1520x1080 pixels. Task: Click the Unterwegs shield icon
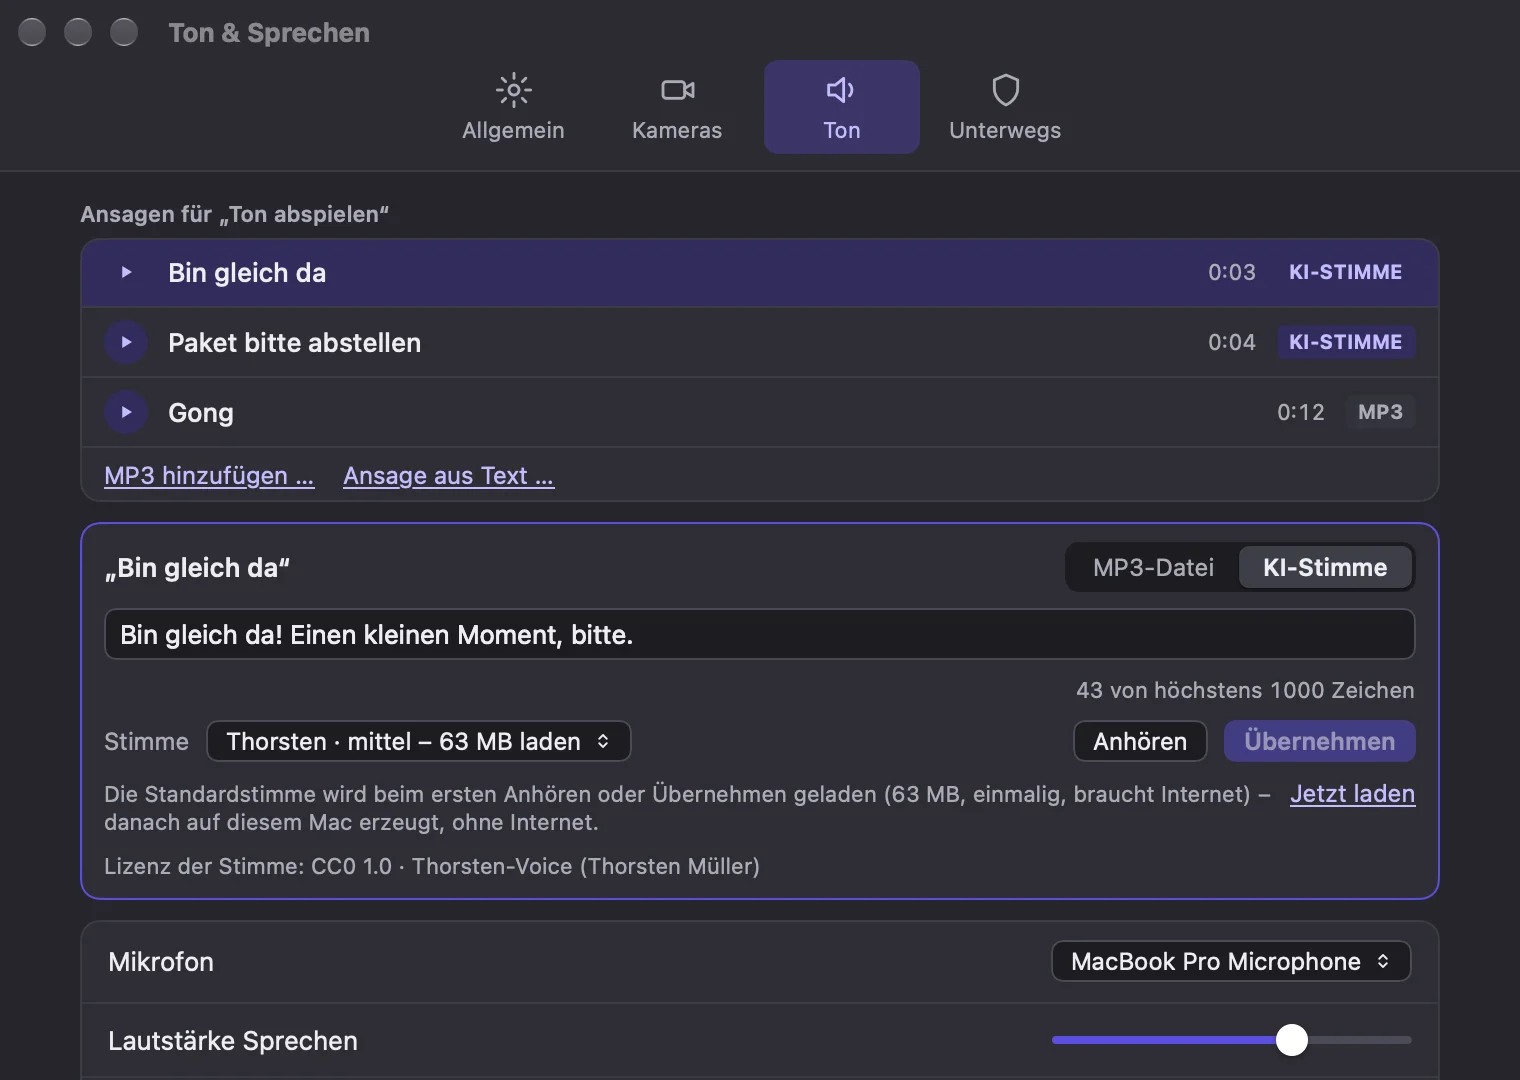1005,90
